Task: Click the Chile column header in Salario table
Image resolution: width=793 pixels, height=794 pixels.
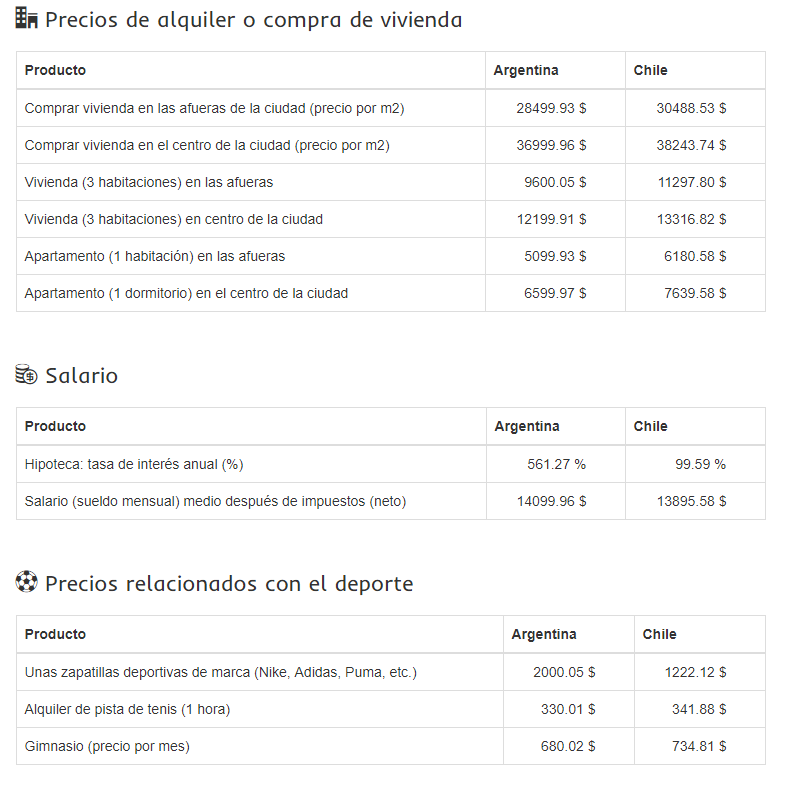Action: [x=650, y=426]
